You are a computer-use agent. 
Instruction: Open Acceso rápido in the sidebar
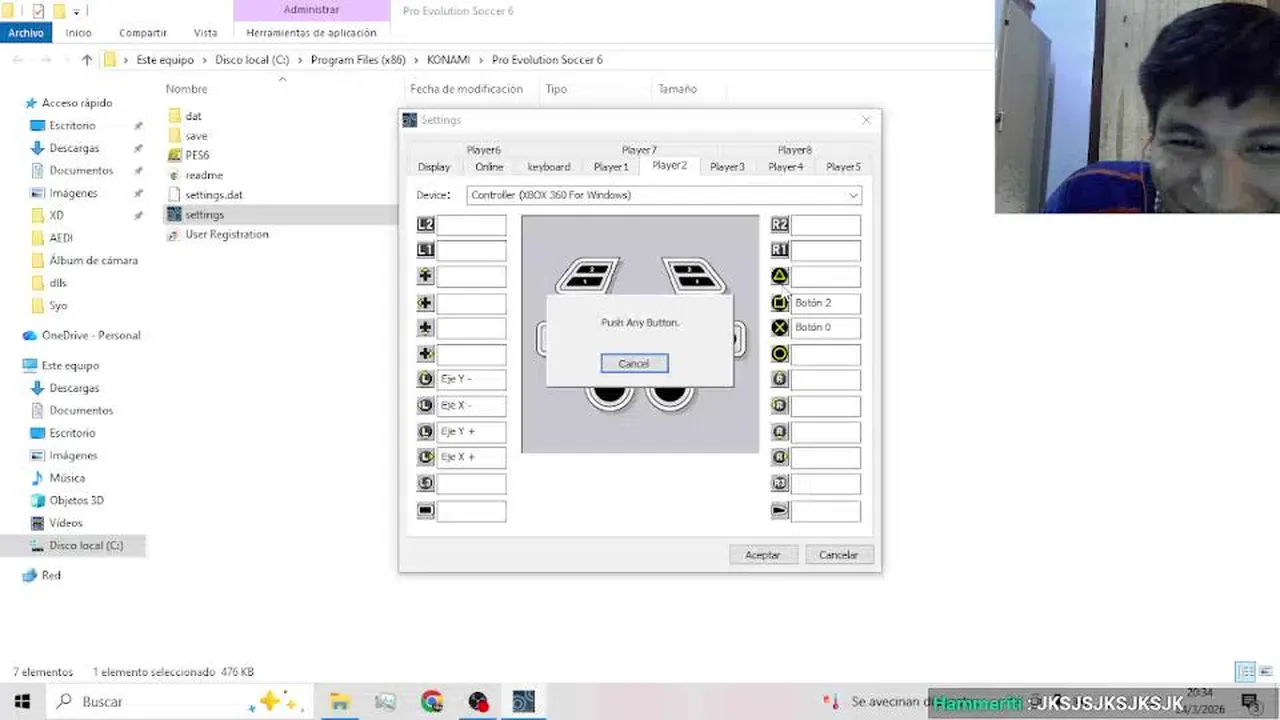tap(77, 103)
